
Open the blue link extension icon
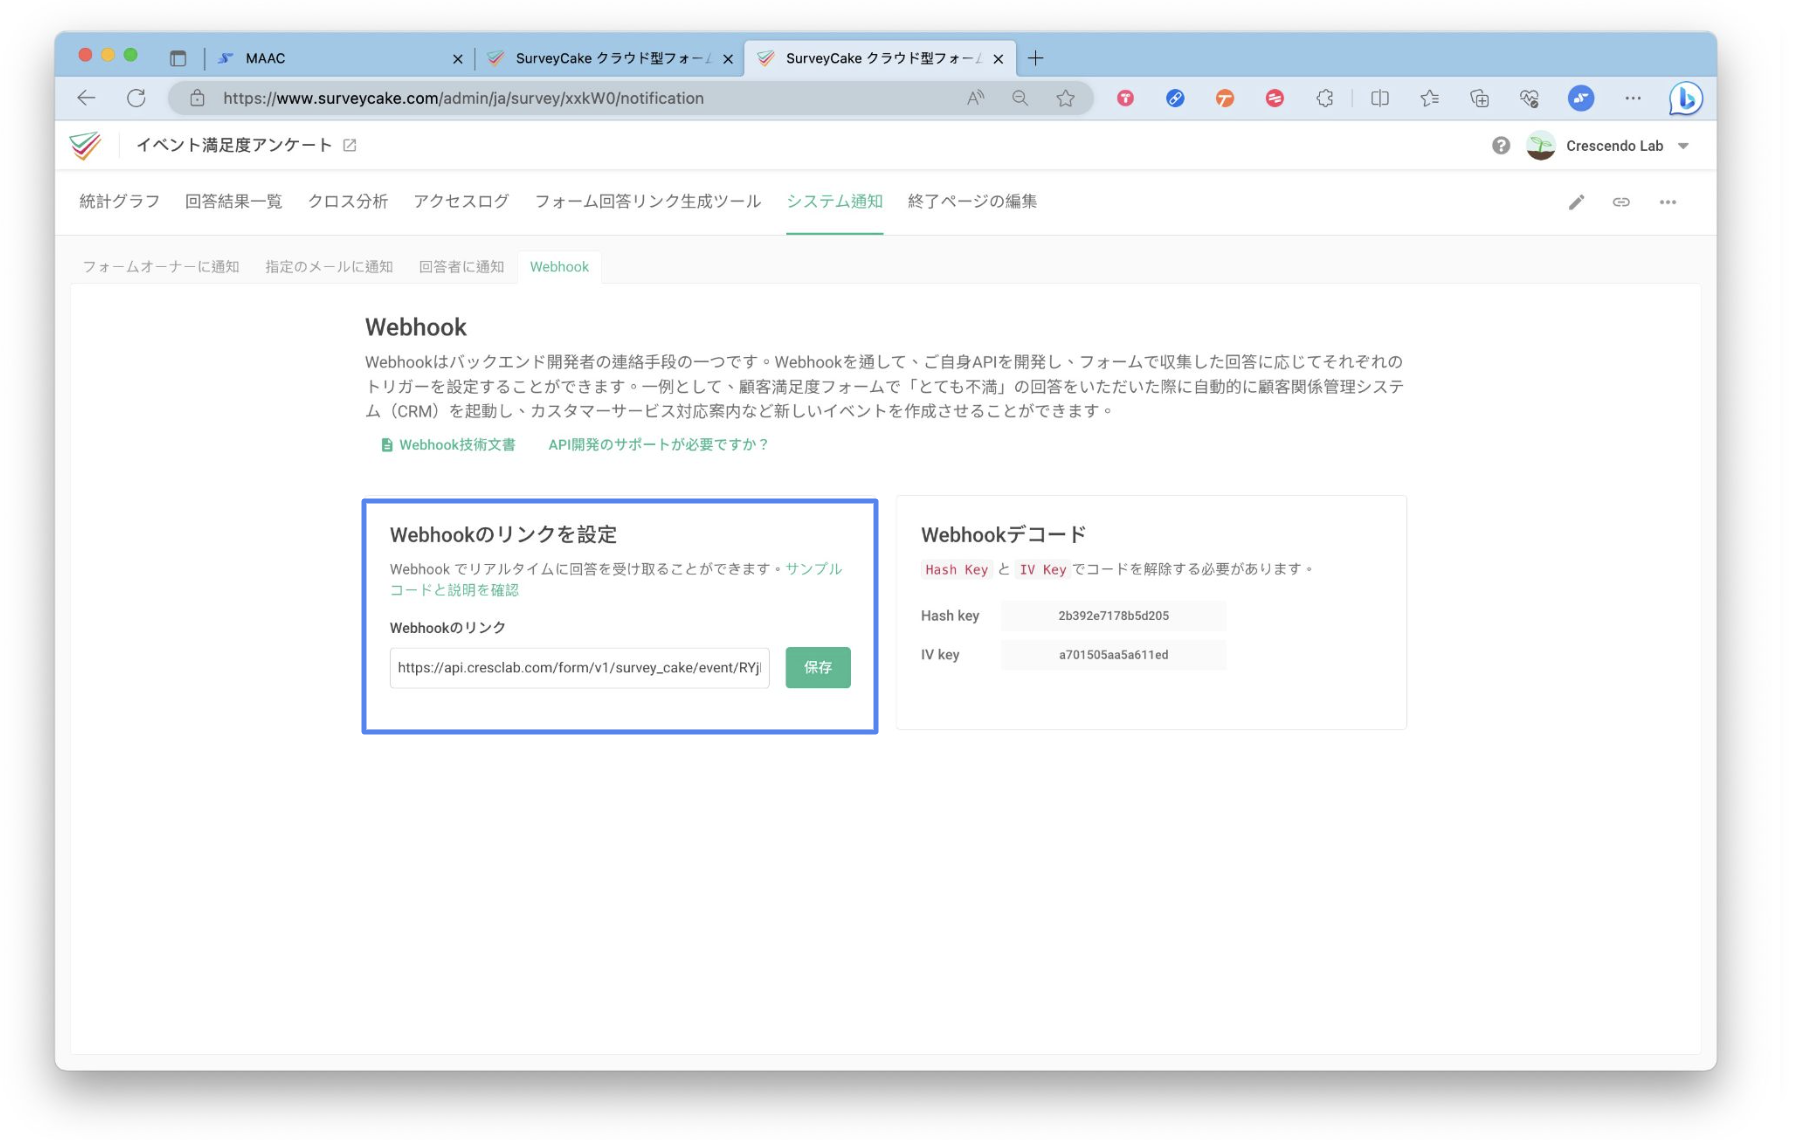[x=1175, y=98]
